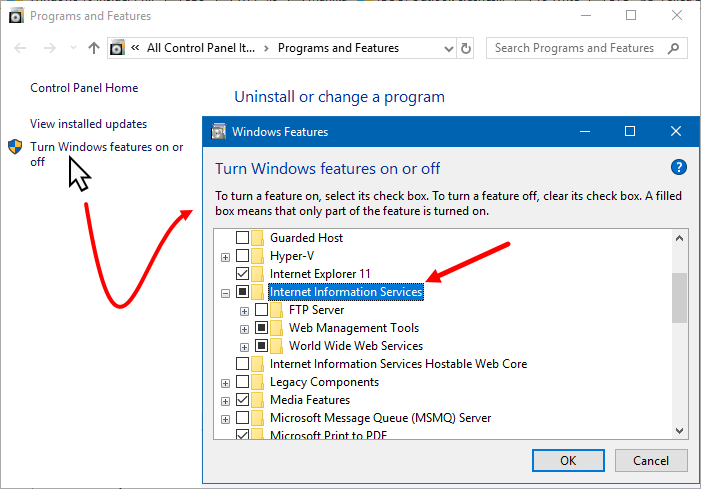Uncheck Internet Explorer 11 checkbox
Image resolution: width=701 pixels, height=489 pixels.
point(242,274)
